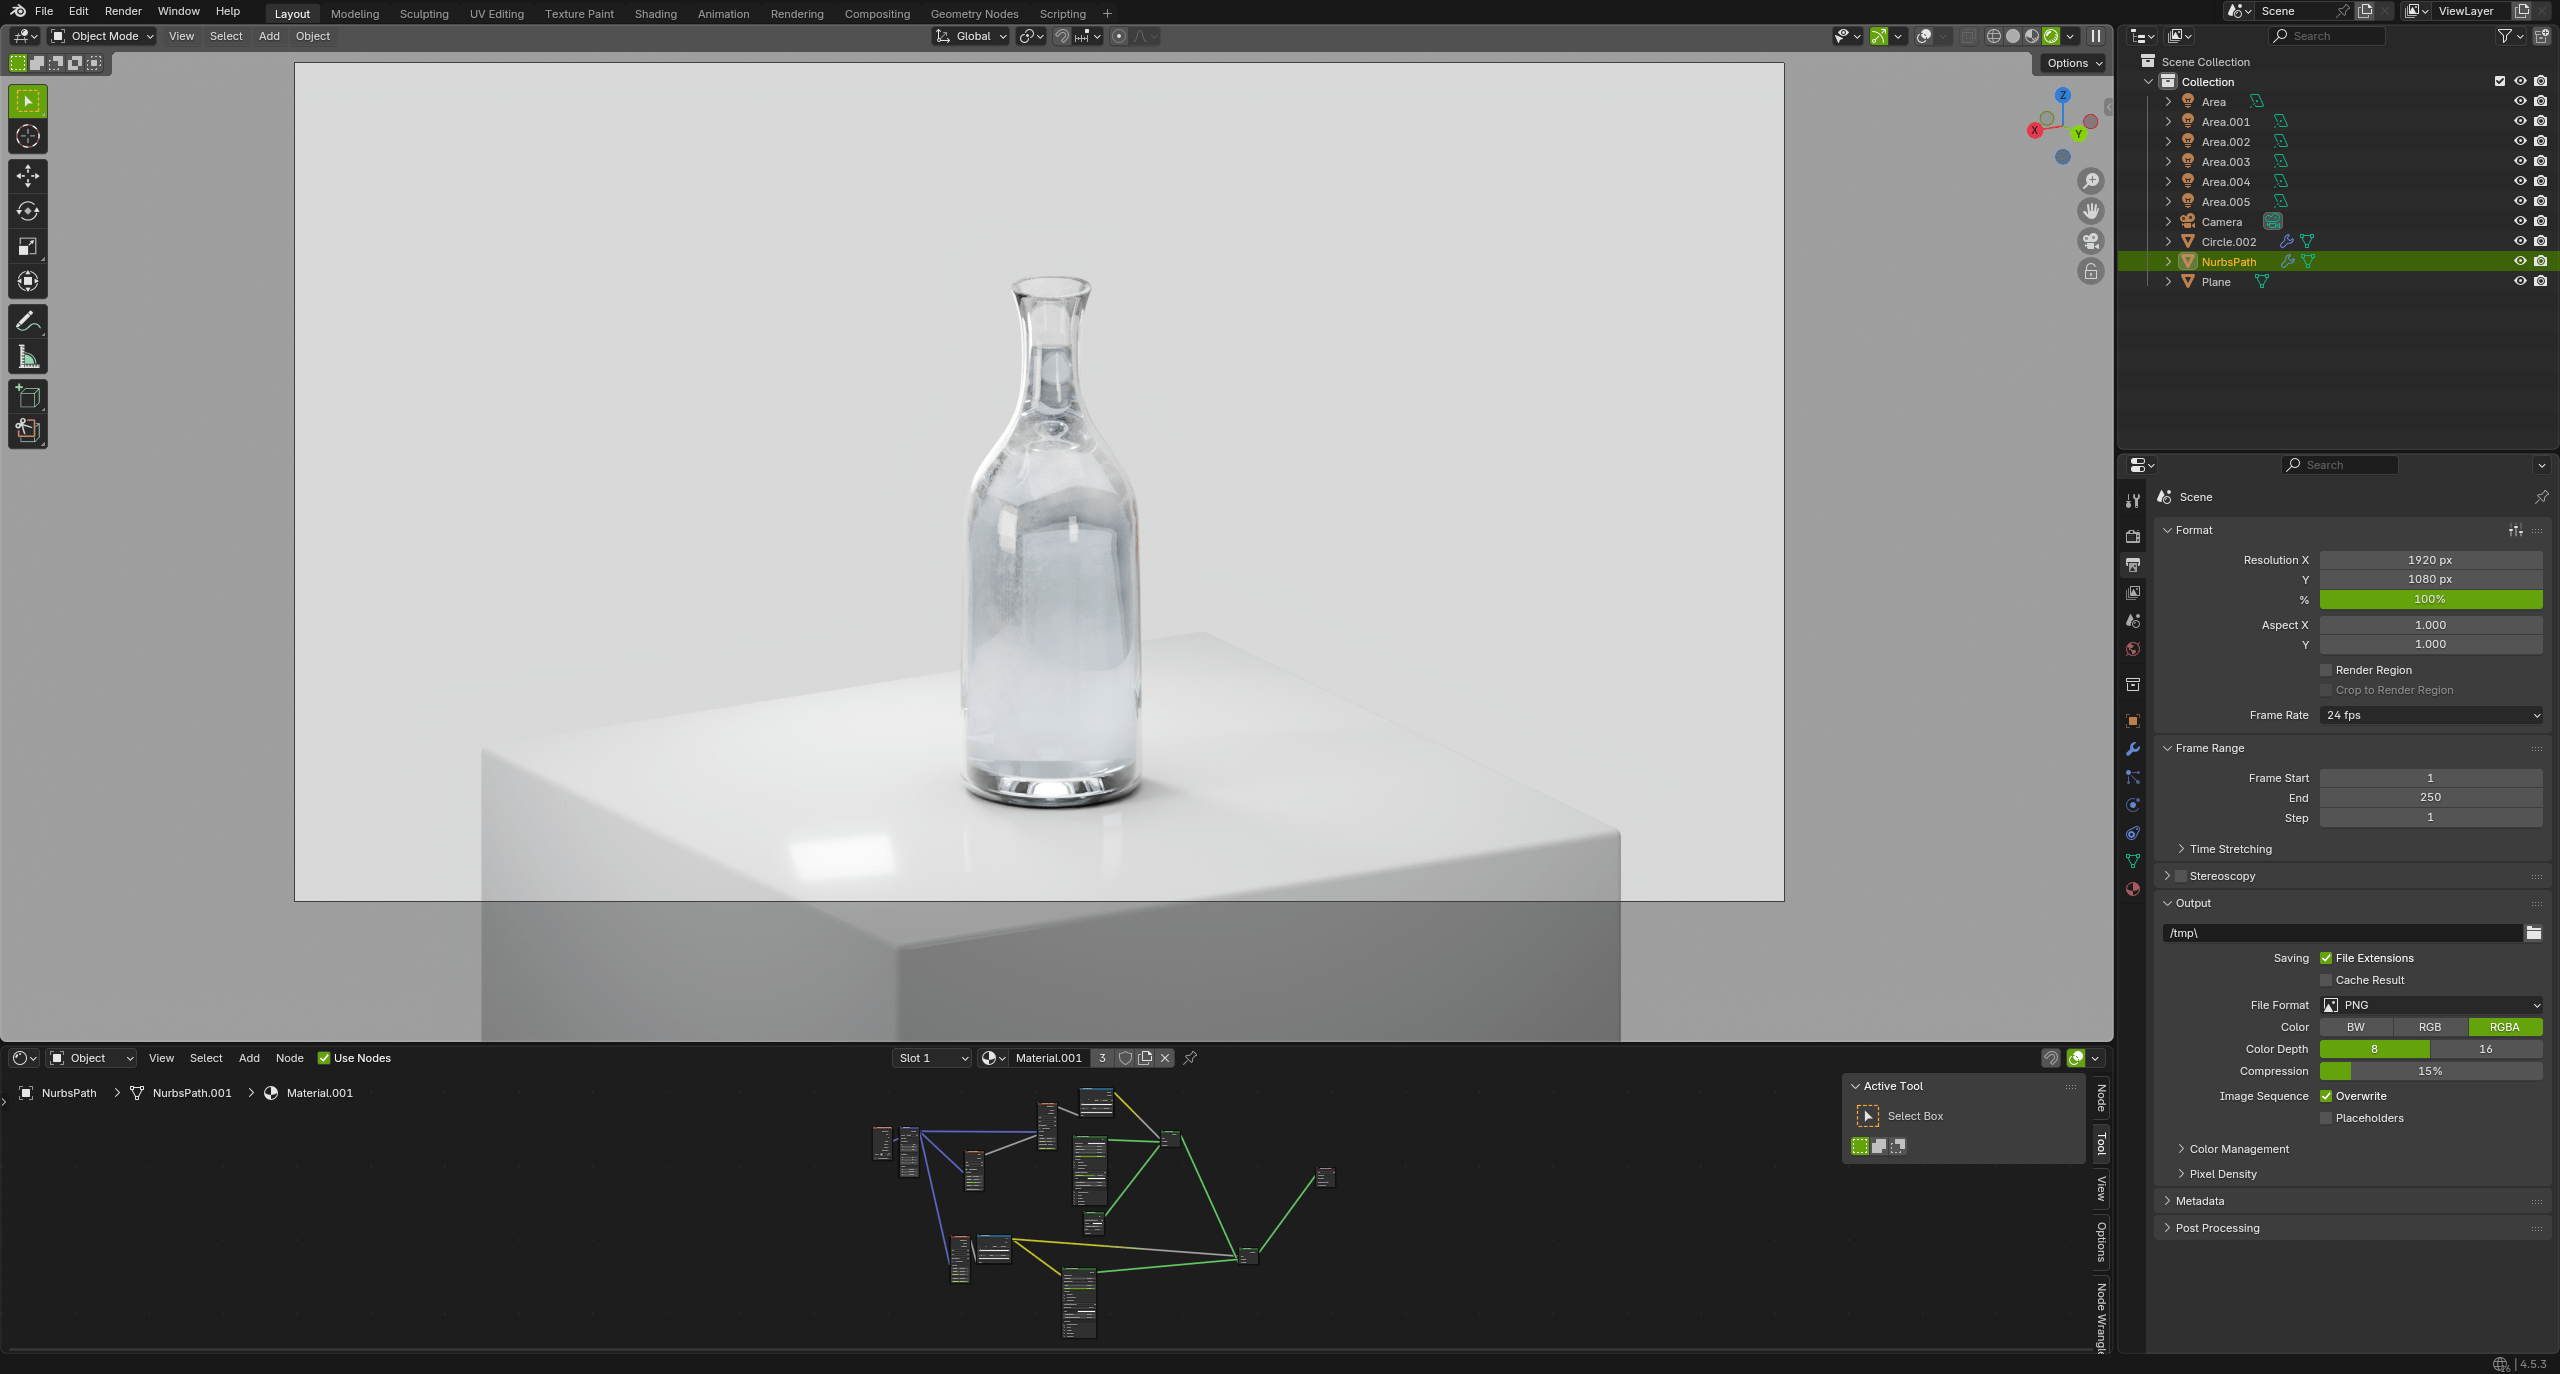Switch to the Shading workspace tab
The width and height of the screenshot is (2560, 1374).
[x=655, y=14]
